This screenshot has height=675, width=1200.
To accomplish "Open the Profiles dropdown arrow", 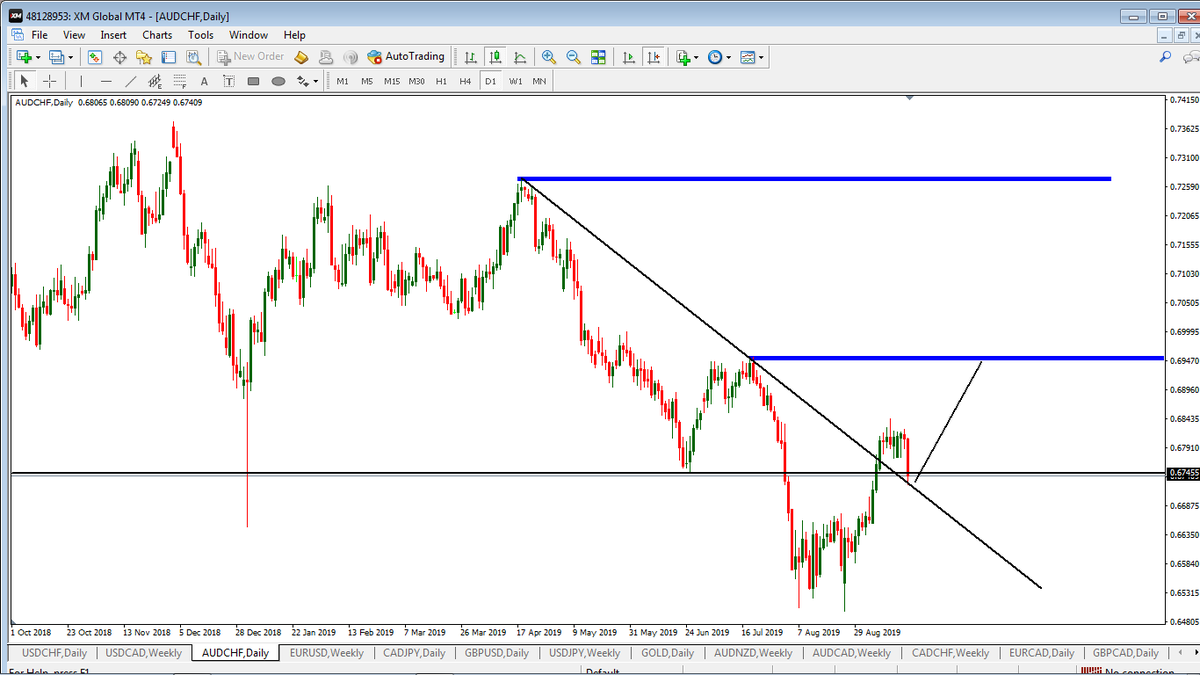I will click(x=70, y=57).
